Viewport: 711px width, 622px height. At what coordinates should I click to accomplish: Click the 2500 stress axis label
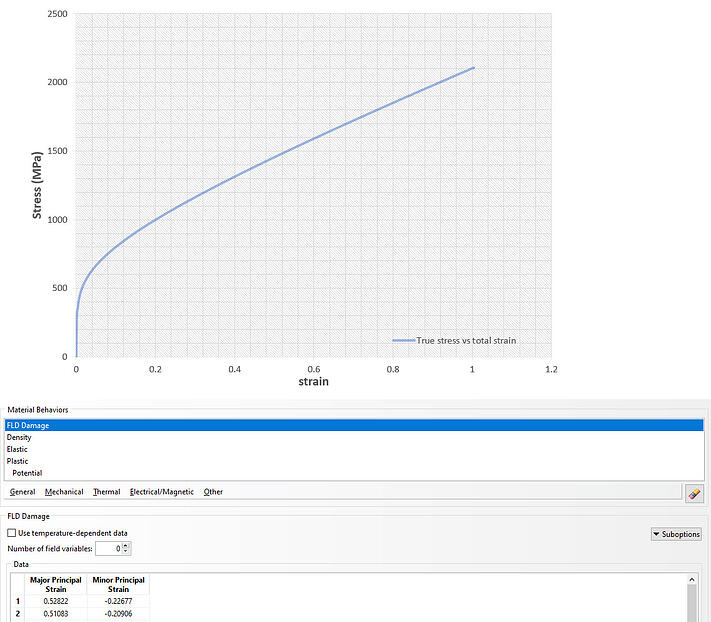(x=58, y=14)
